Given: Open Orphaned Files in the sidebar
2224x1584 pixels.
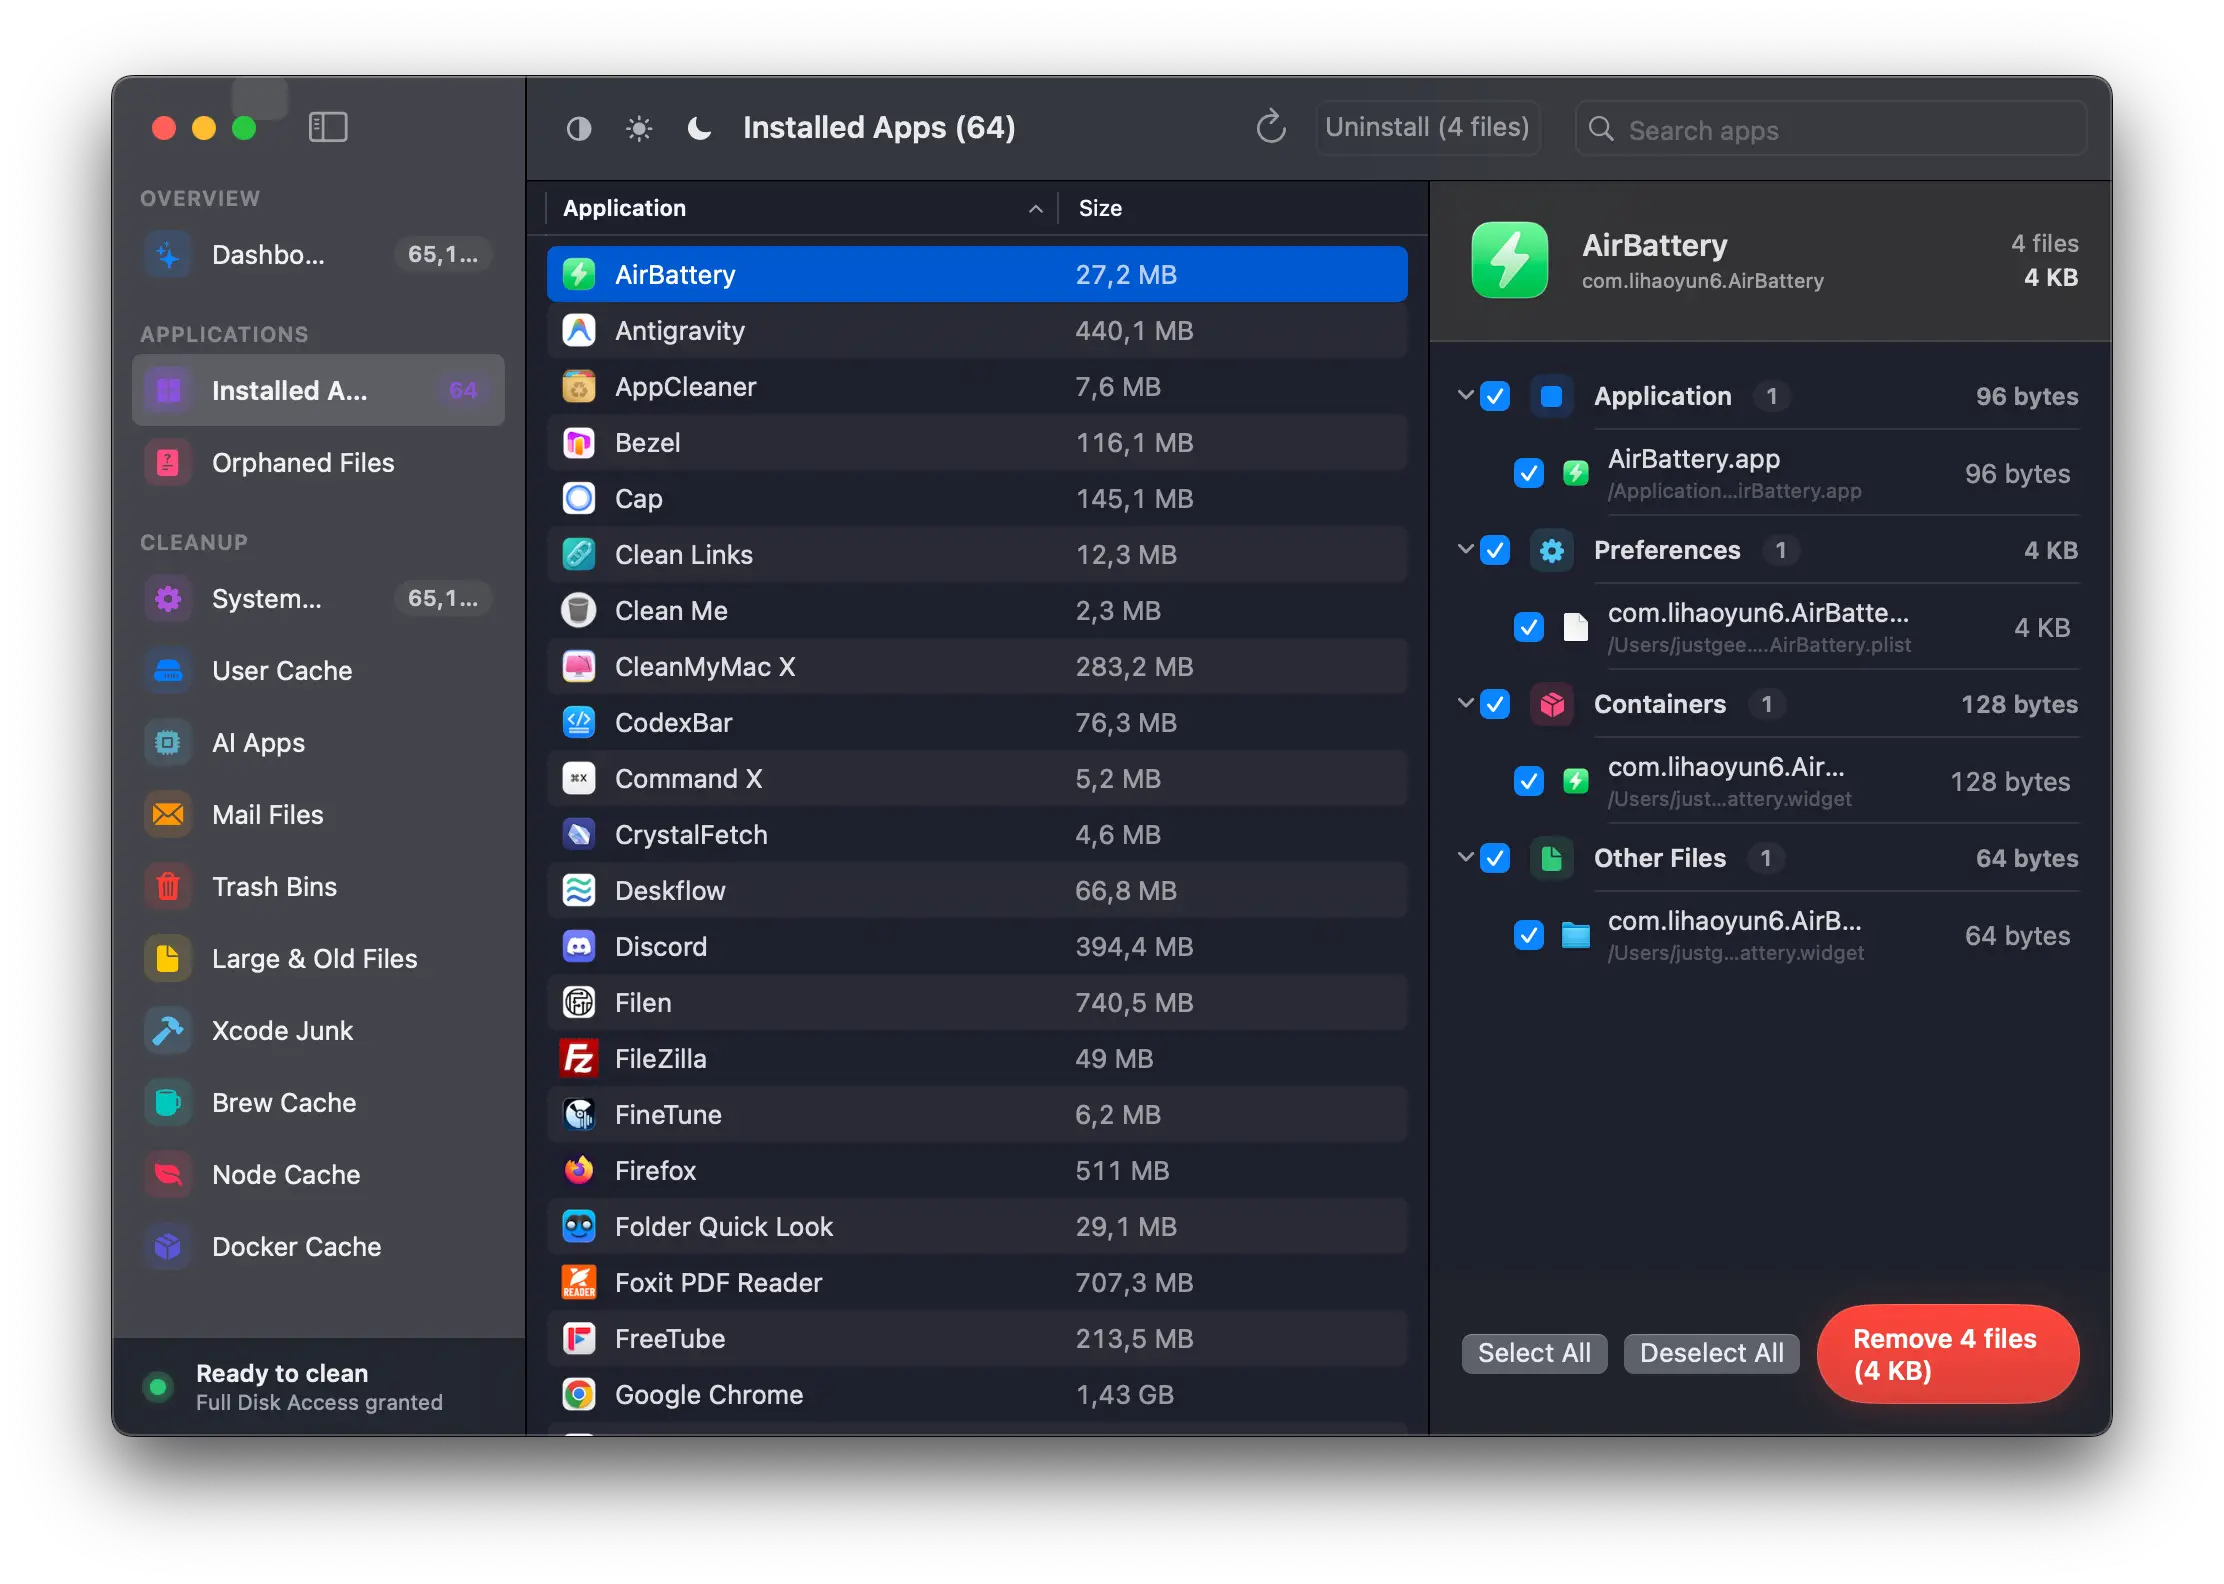Looking at the screenshot, I should pos(318,463).
